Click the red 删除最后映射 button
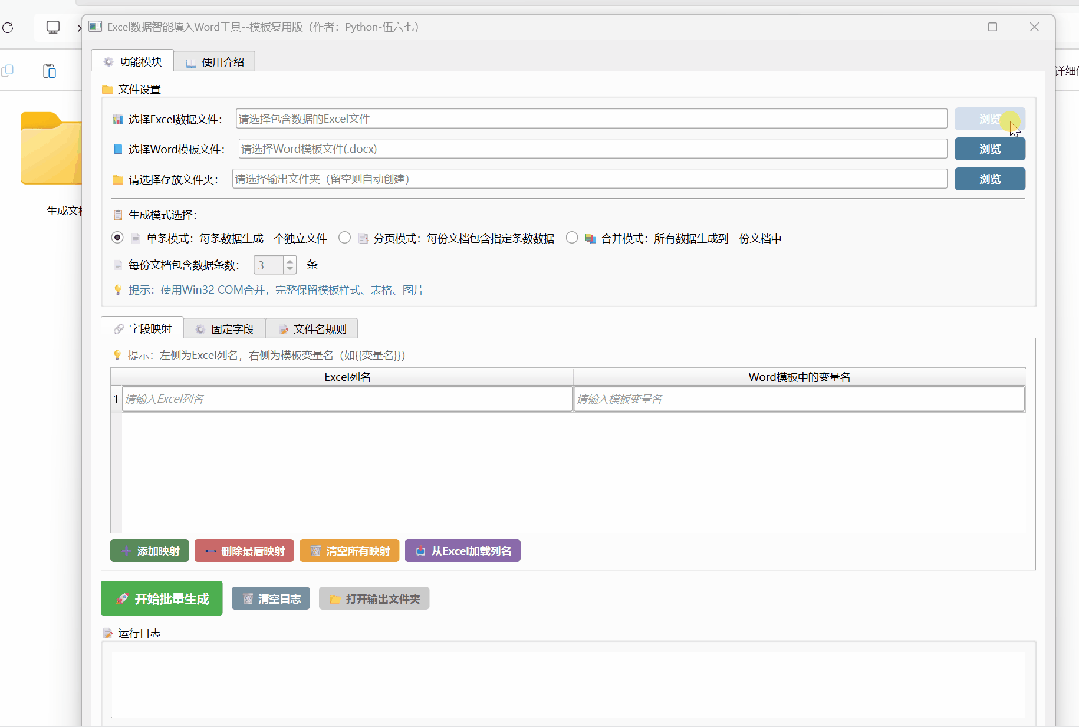The width and height of the screenshot is (1079, 727). click(244, 551)
